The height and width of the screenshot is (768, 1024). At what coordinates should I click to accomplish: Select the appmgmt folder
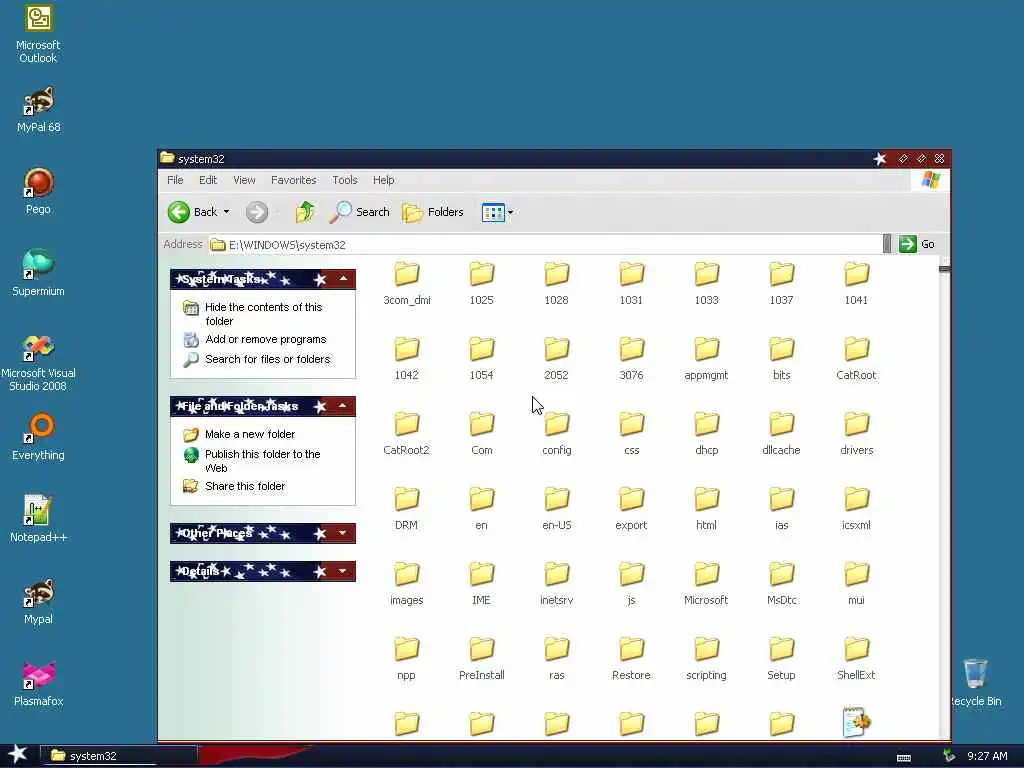(x=706, y=359)
